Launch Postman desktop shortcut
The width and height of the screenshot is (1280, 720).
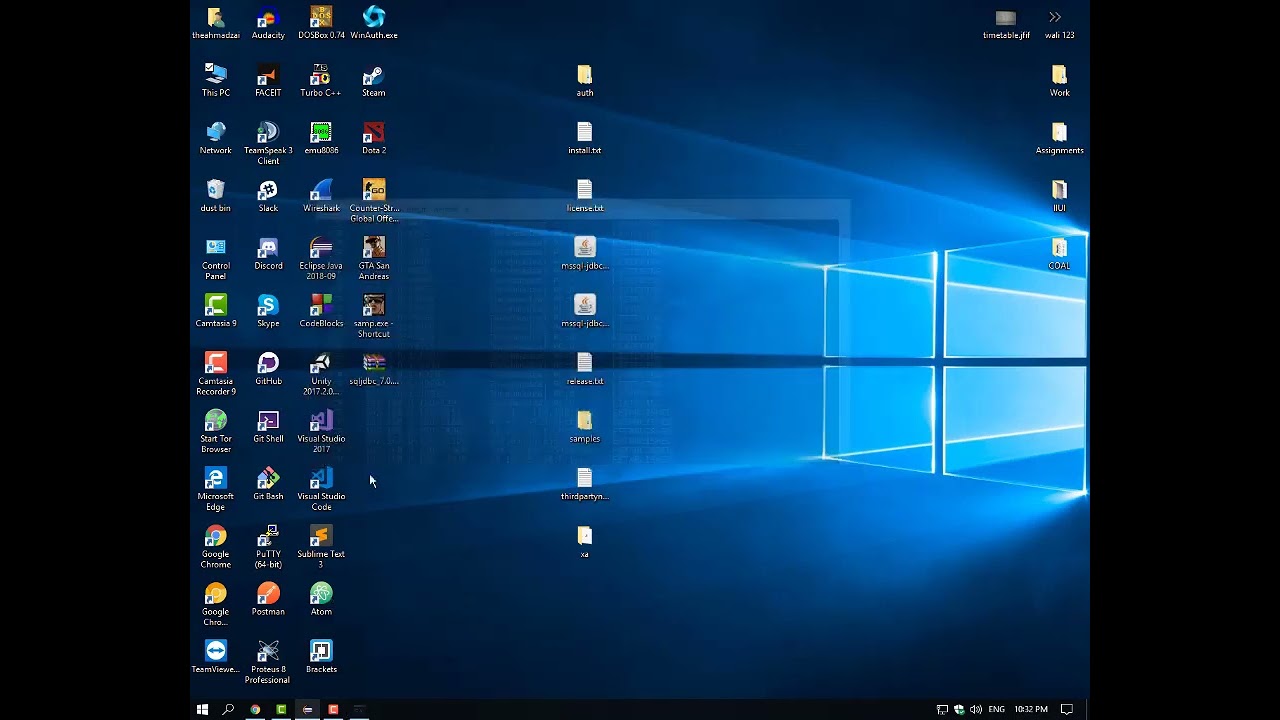pos(268,600)
